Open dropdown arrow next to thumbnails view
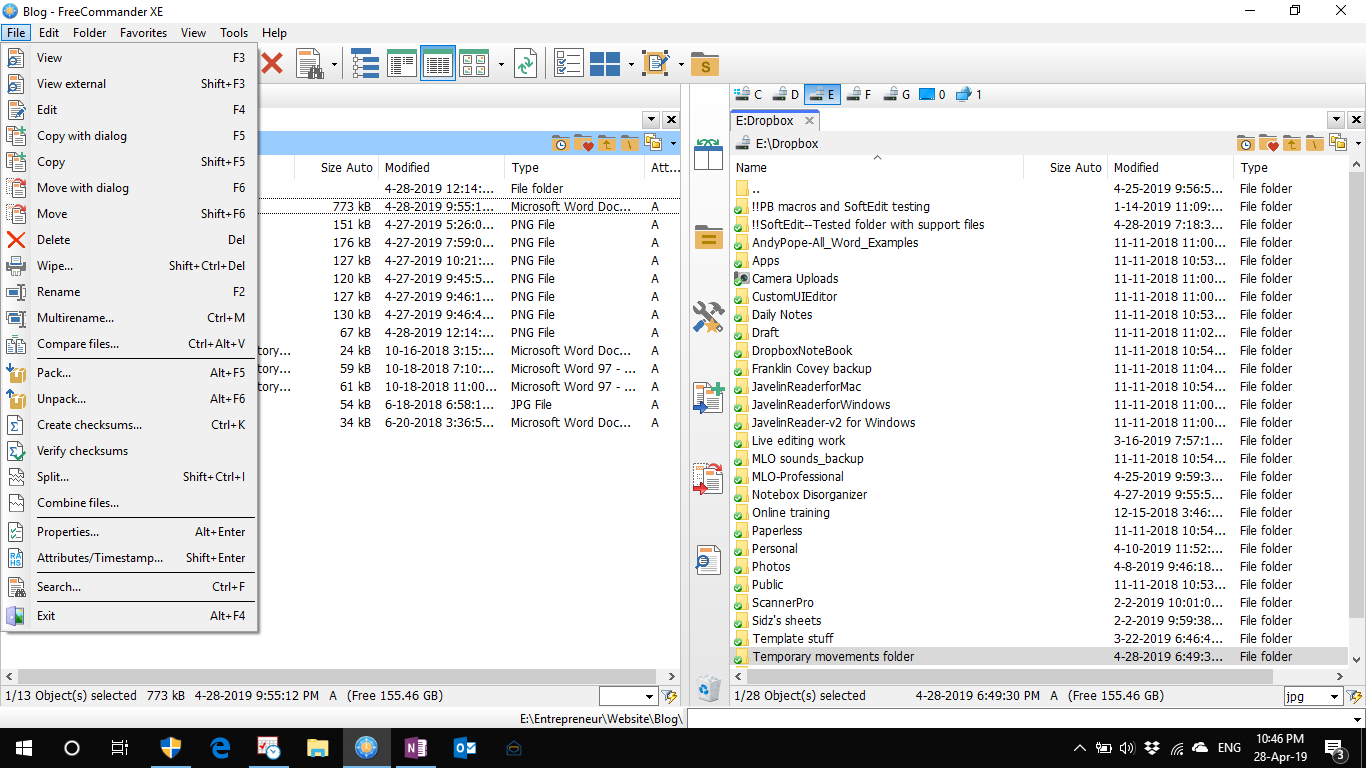Screen dimensions: 1366x768 coord(500,66)
